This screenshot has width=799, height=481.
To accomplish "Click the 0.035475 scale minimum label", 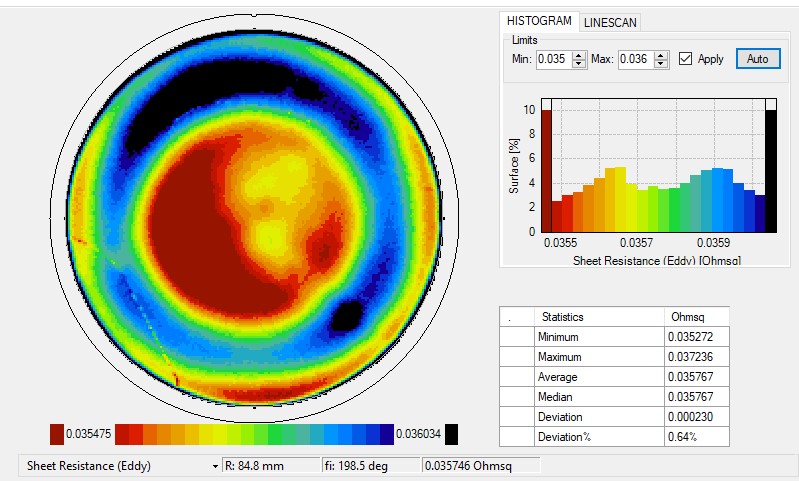I will click(89, 434).
